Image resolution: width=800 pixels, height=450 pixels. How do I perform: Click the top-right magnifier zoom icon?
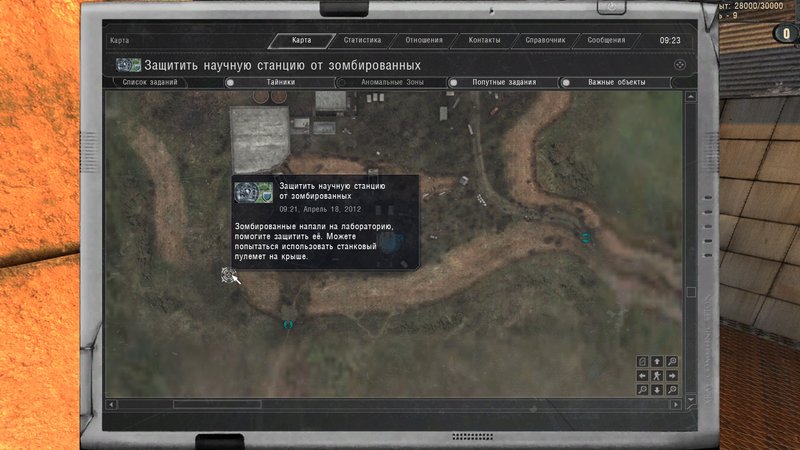pos(672,361)
